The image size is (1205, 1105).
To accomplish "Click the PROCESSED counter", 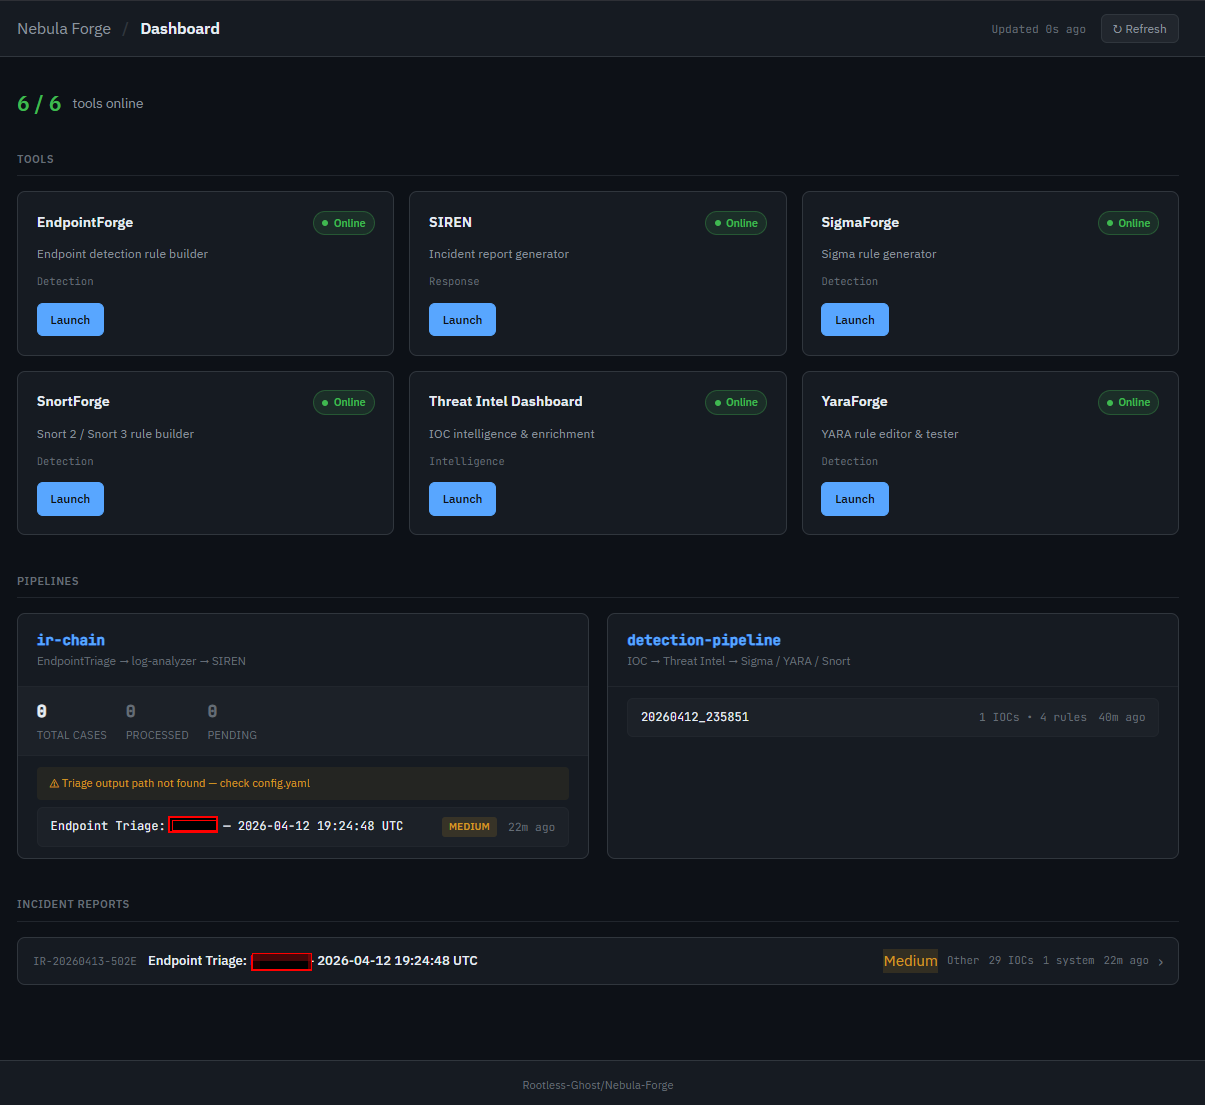I will (x=157, y=721).
